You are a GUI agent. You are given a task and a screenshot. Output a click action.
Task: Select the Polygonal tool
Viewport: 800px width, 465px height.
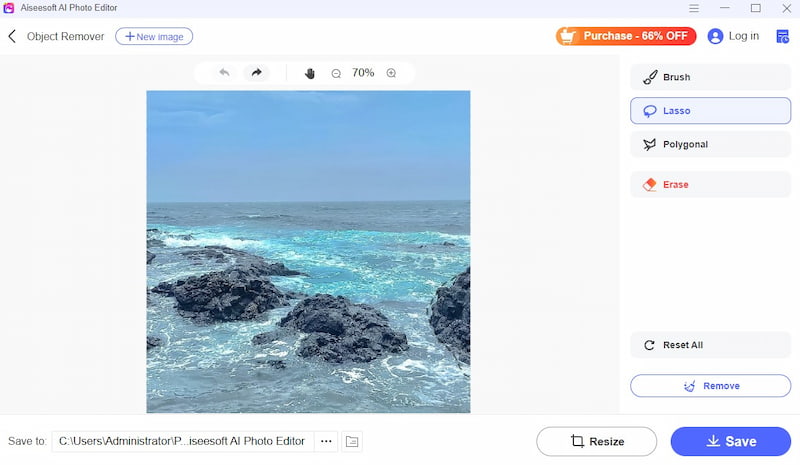[710, 144]
